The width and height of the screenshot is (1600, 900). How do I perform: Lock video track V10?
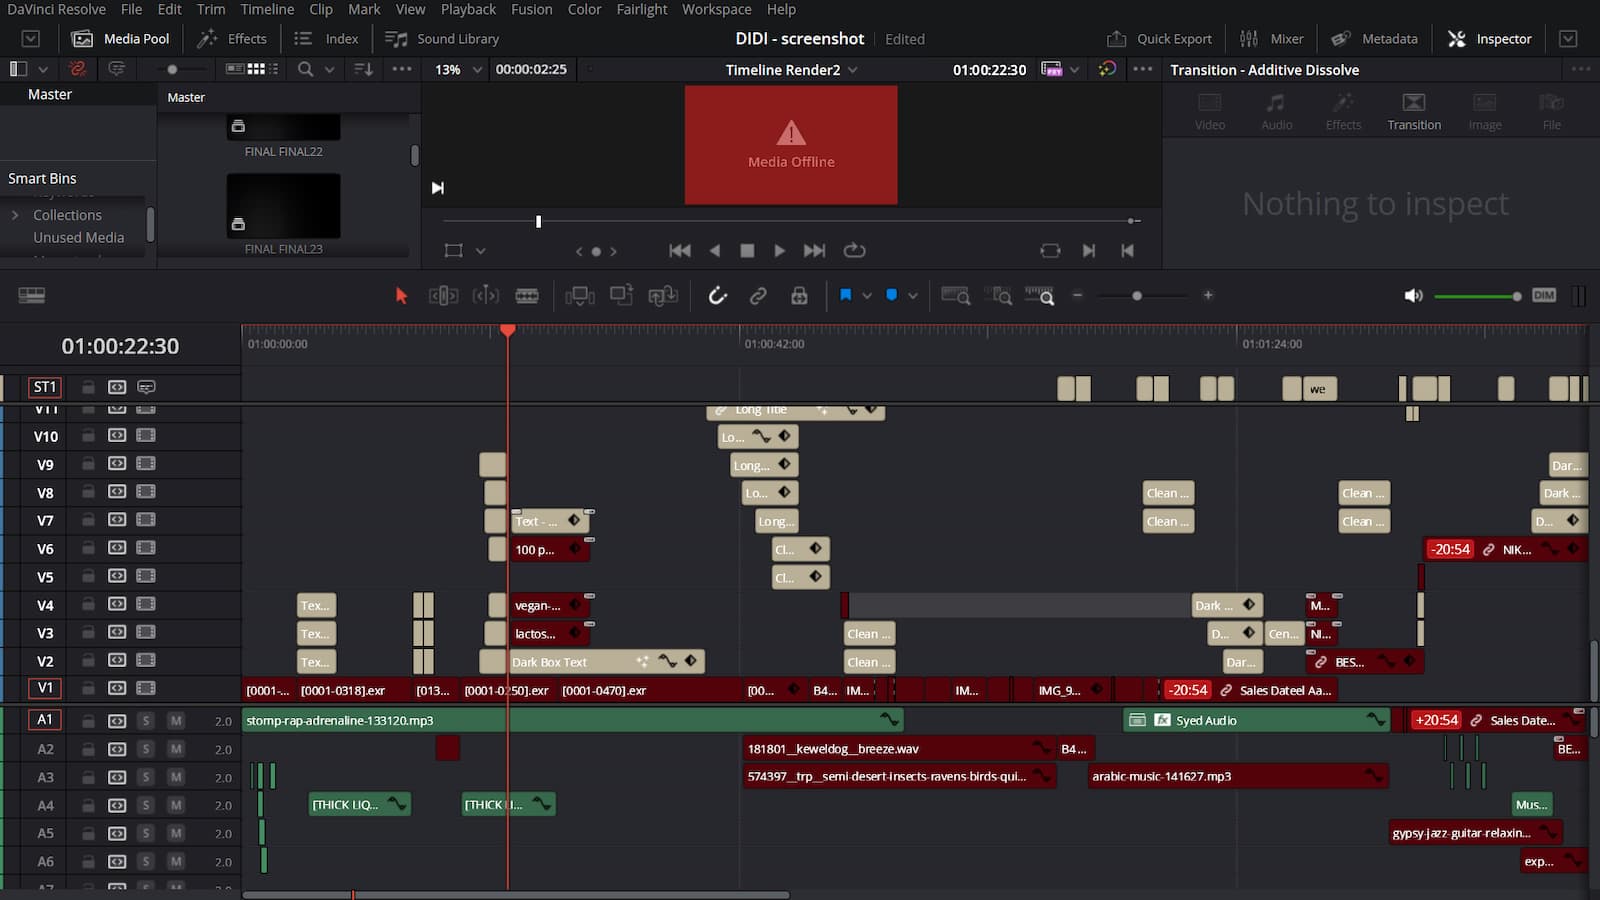pyautogui.click(x=88, y=436)
